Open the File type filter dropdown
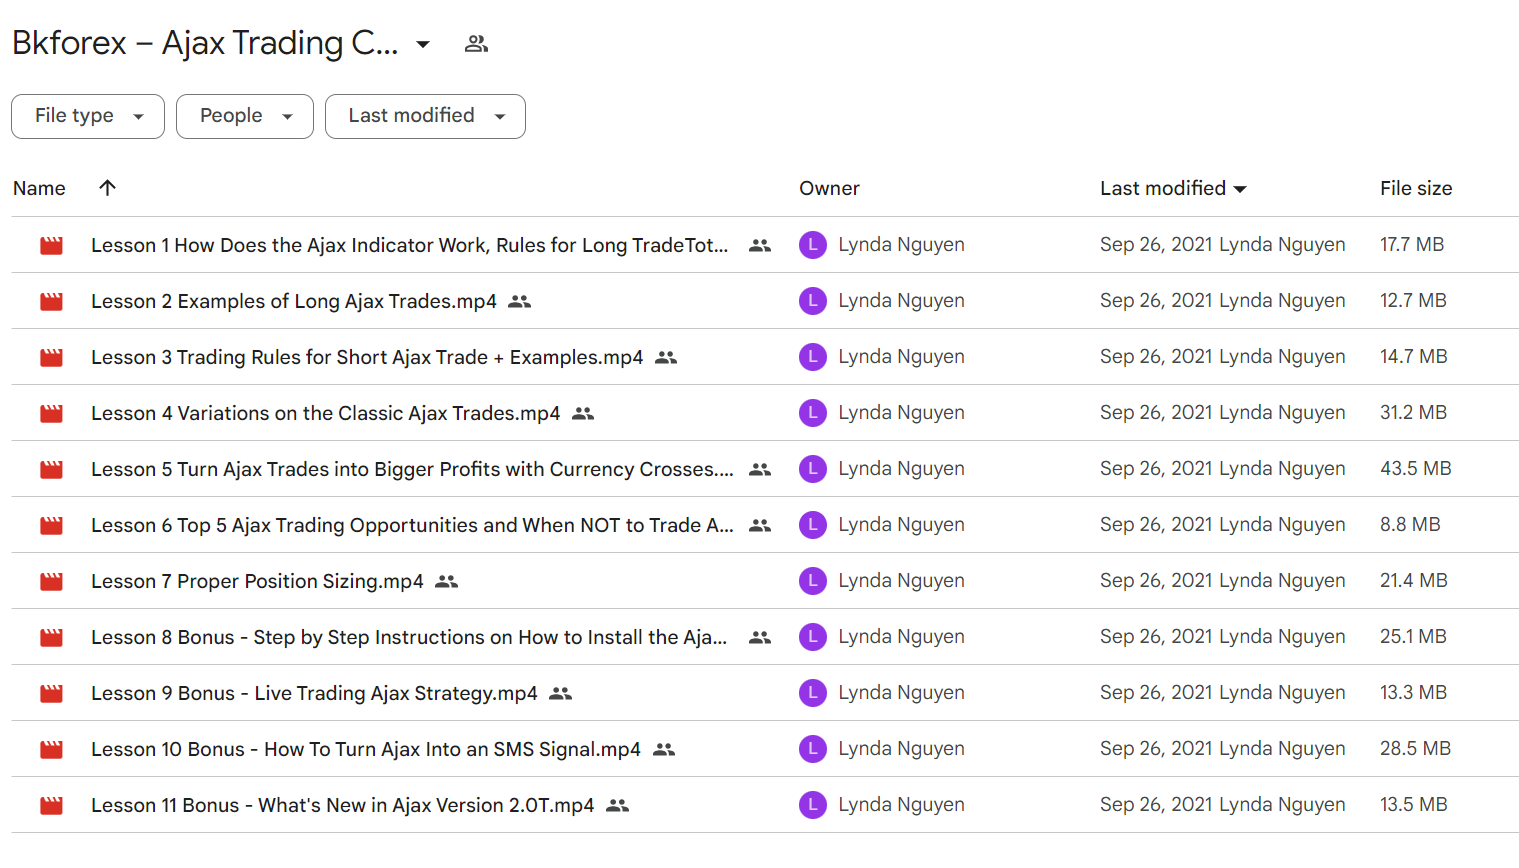The height and width of the screenshot is (868, 1519). (88, 116)
